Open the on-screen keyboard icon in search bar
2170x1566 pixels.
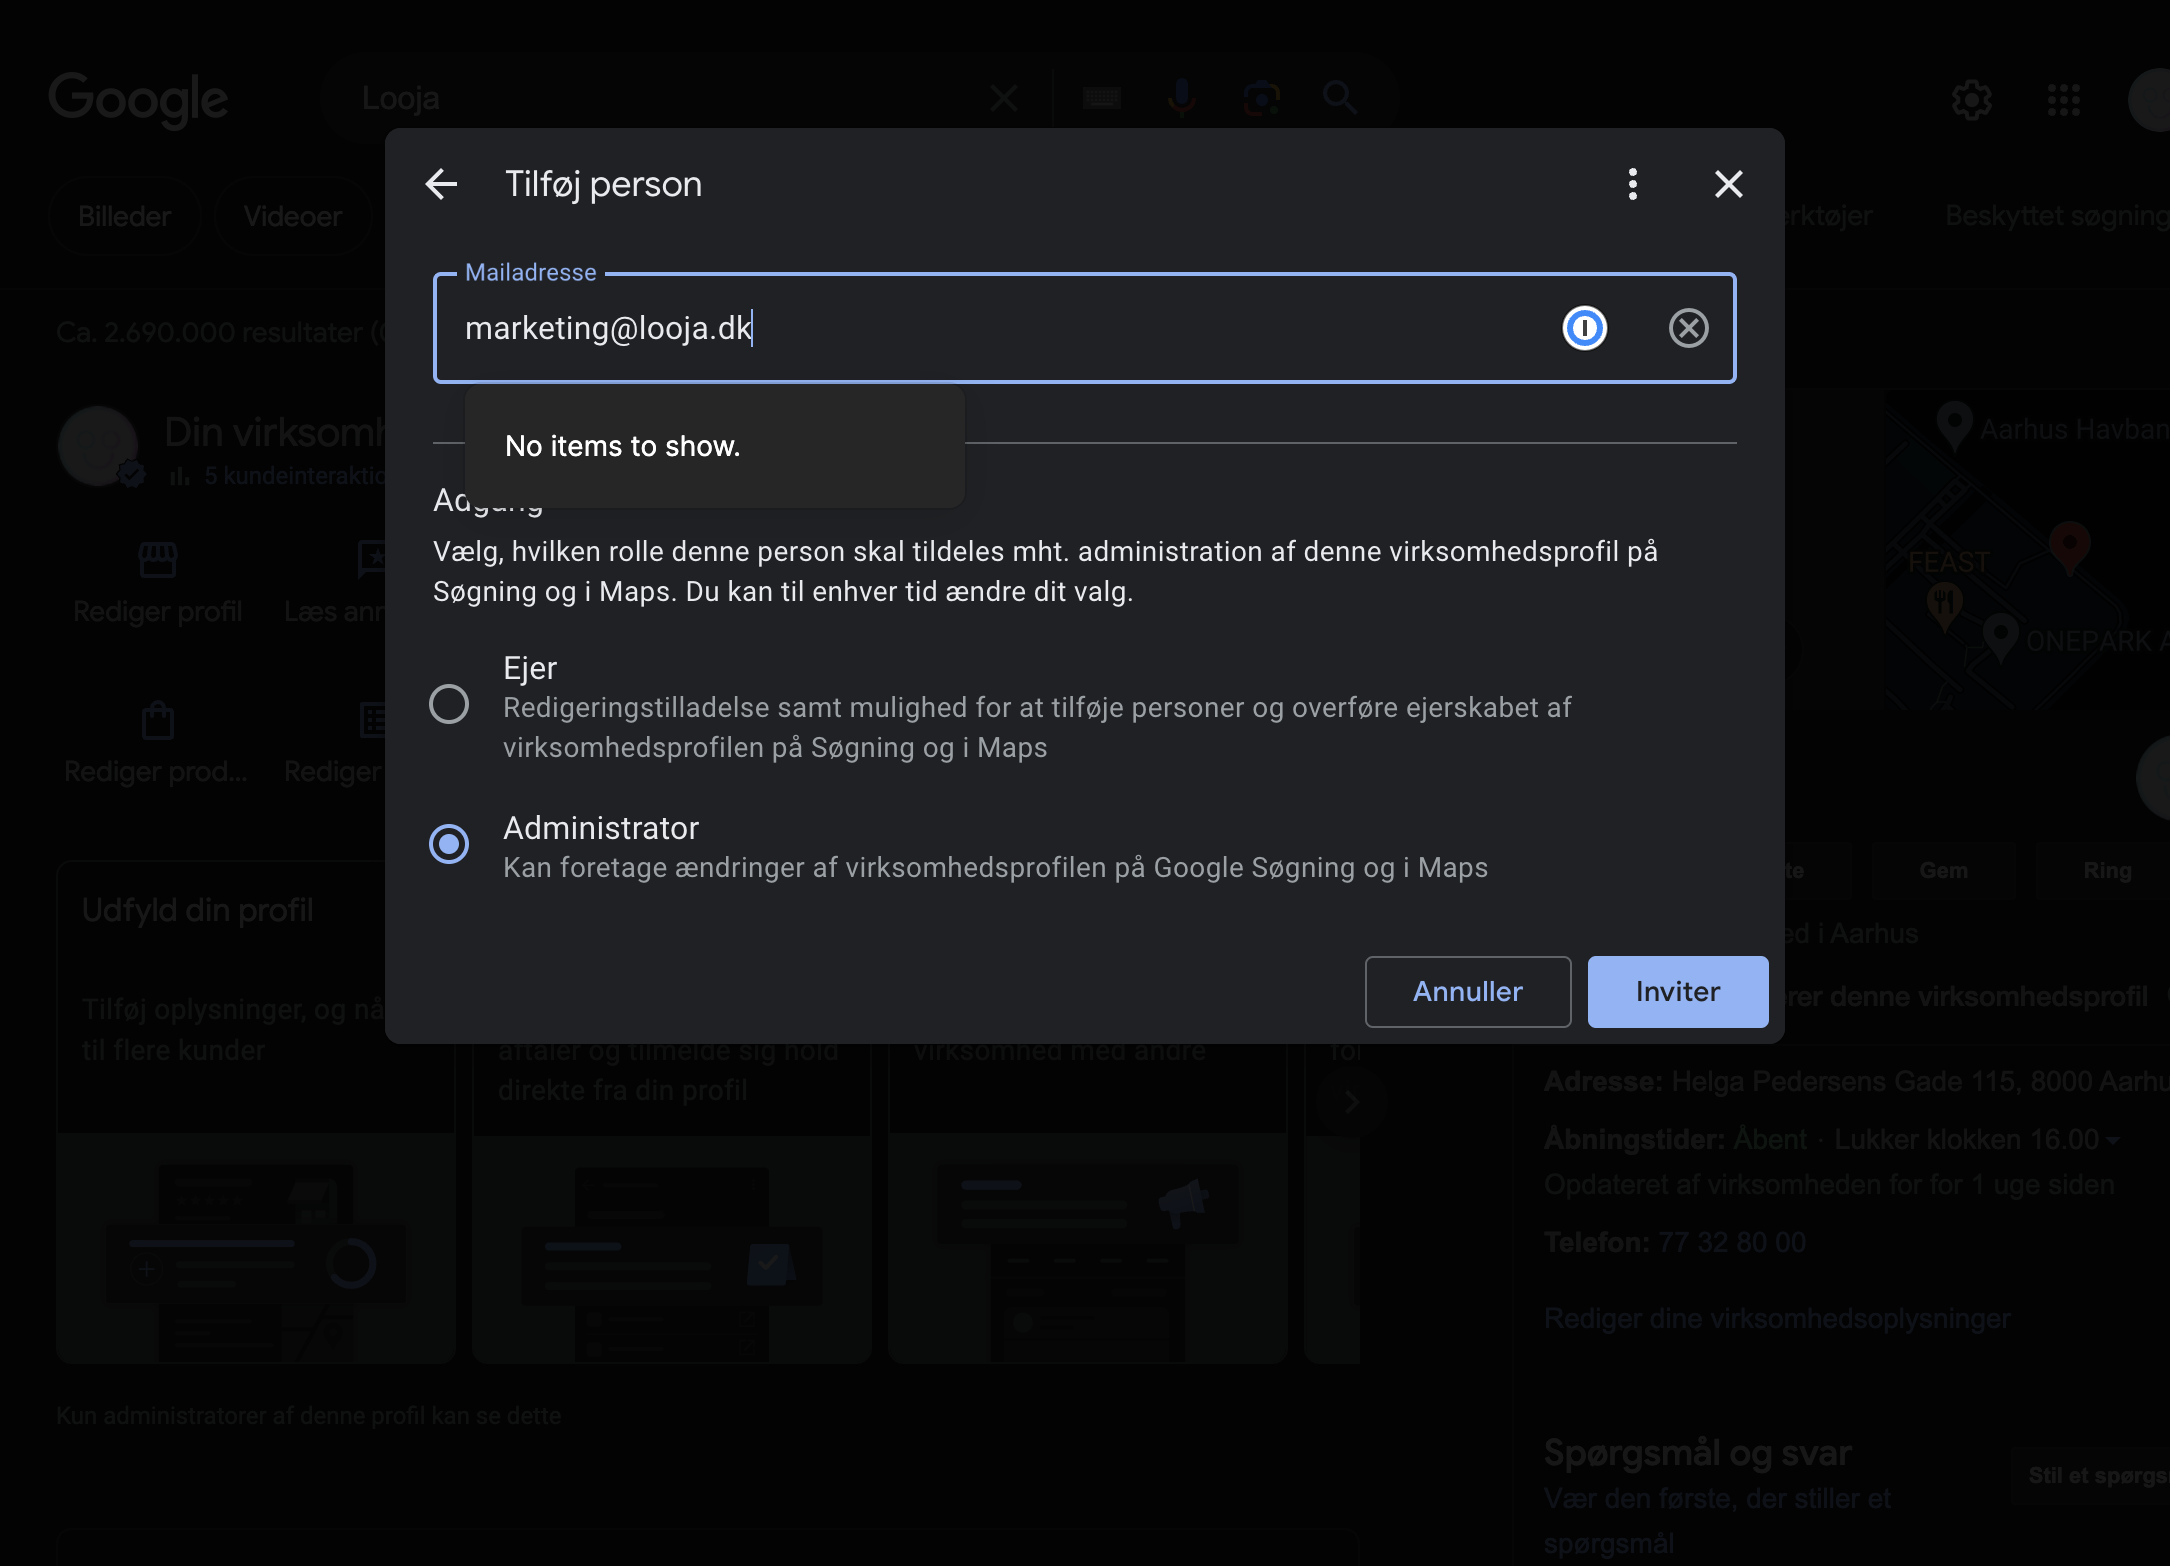pyautogui.click(x=1102, y=98)
